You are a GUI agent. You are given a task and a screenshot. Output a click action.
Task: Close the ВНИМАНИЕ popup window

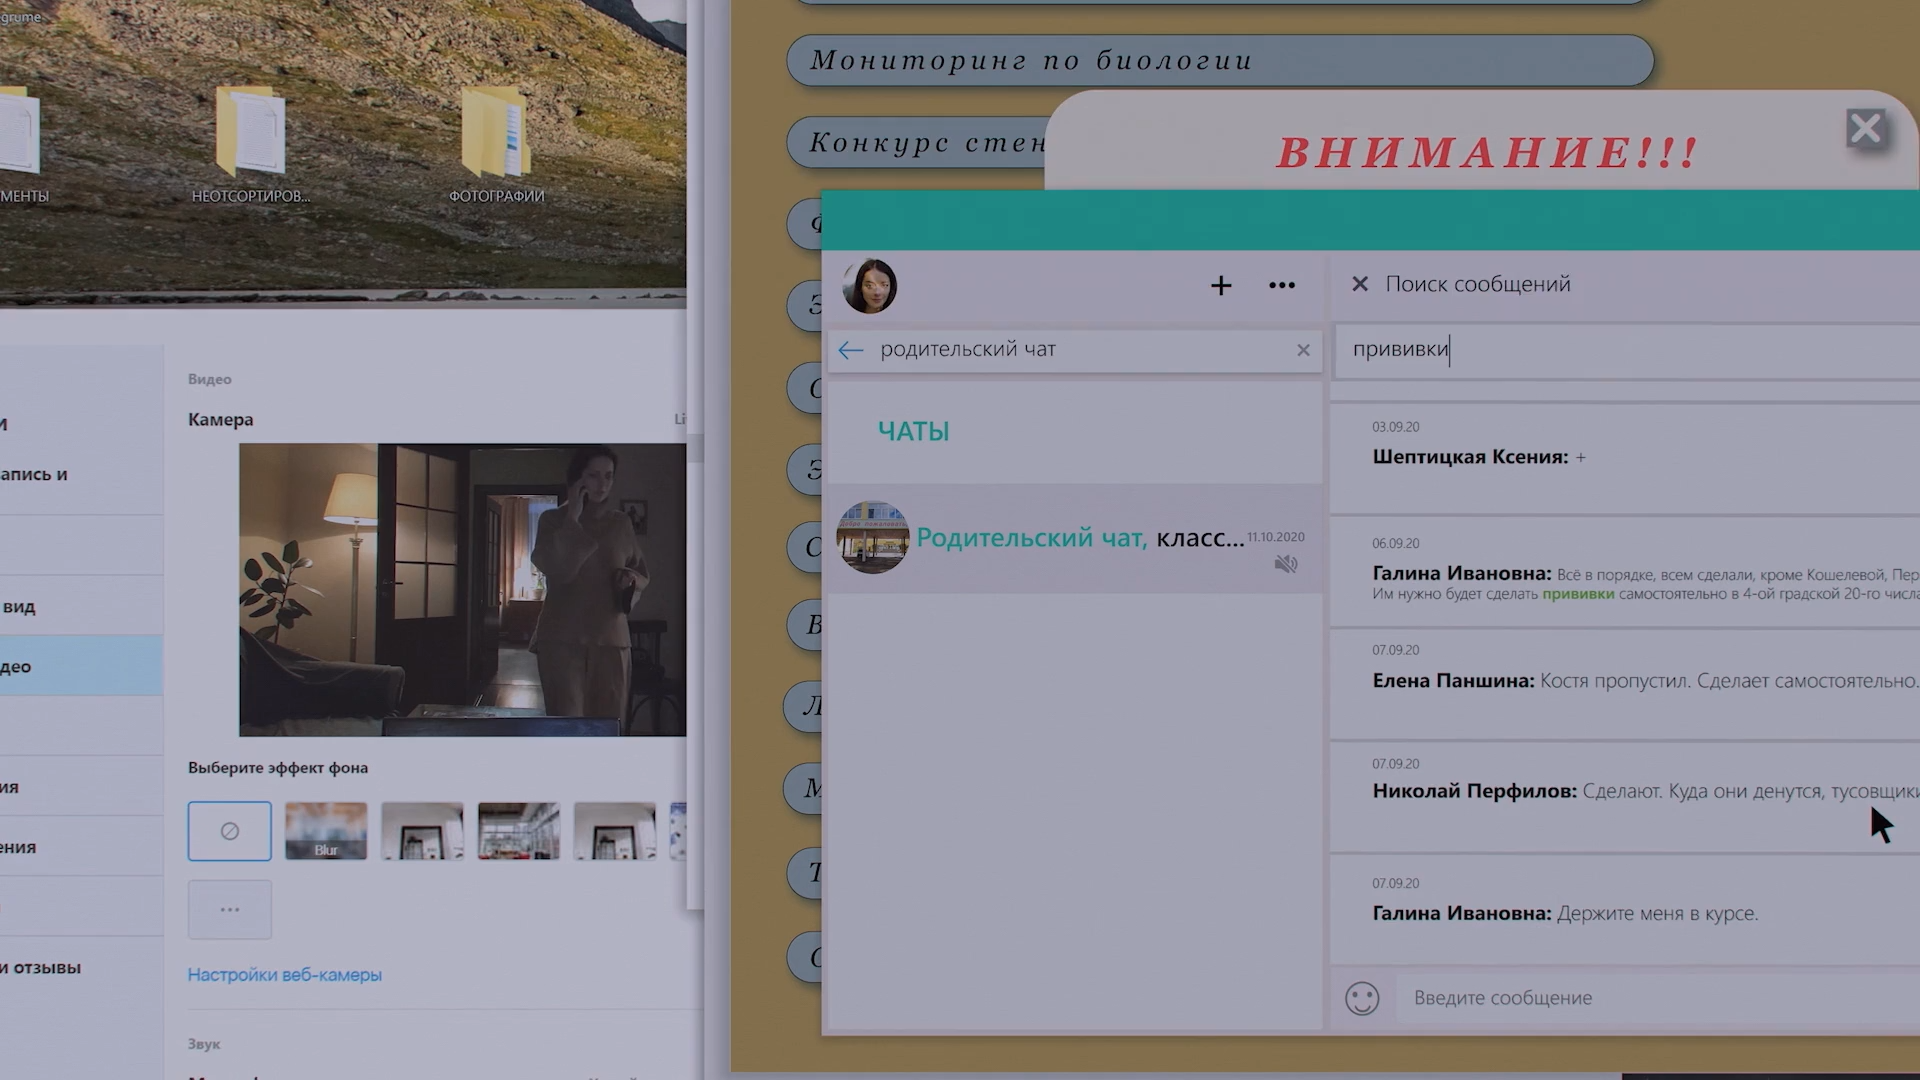click(1866, 129)
